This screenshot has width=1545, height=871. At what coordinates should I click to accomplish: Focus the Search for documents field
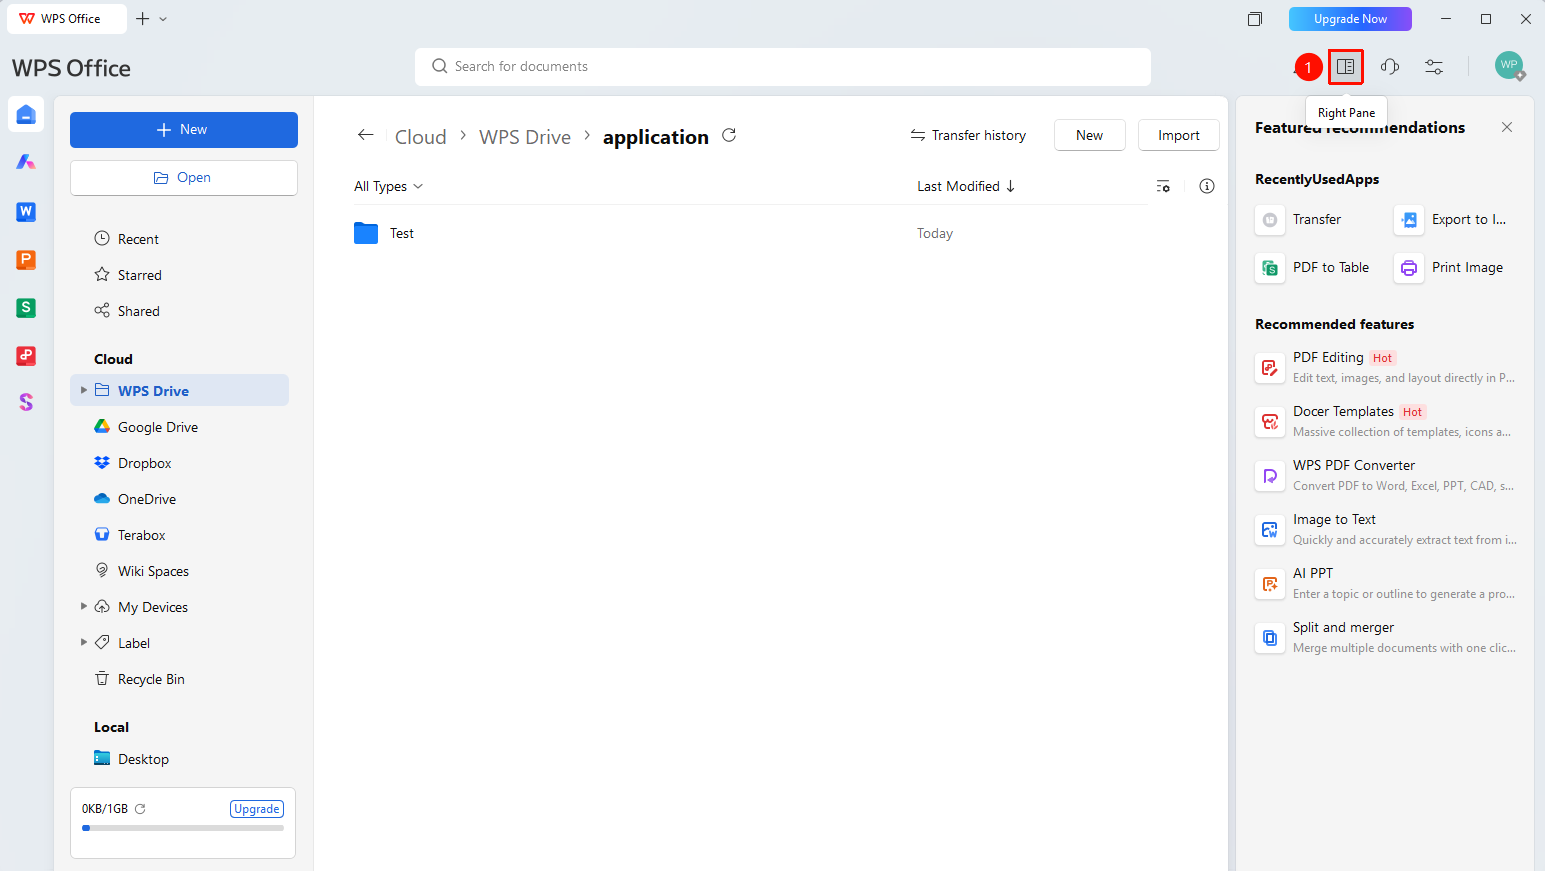(x=783, y=67)
